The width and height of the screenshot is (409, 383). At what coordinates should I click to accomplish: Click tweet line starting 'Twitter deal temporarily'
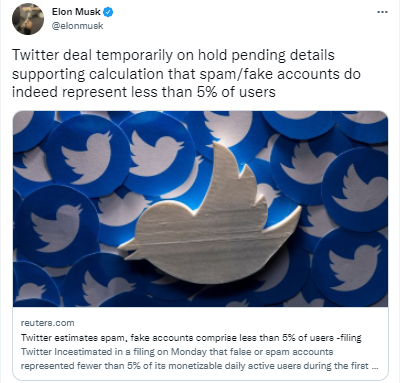(173, 55)
